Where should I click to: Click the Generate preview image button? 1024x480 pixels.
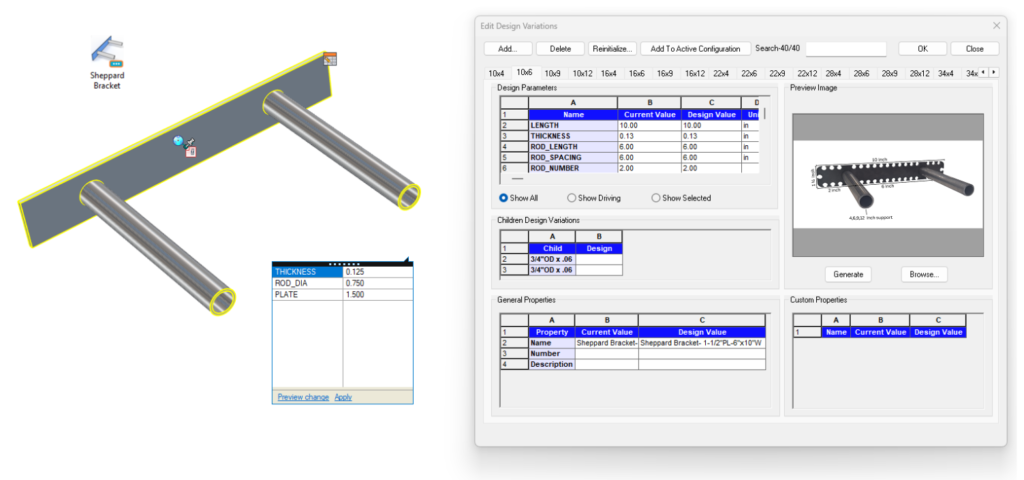click(848, 274)
